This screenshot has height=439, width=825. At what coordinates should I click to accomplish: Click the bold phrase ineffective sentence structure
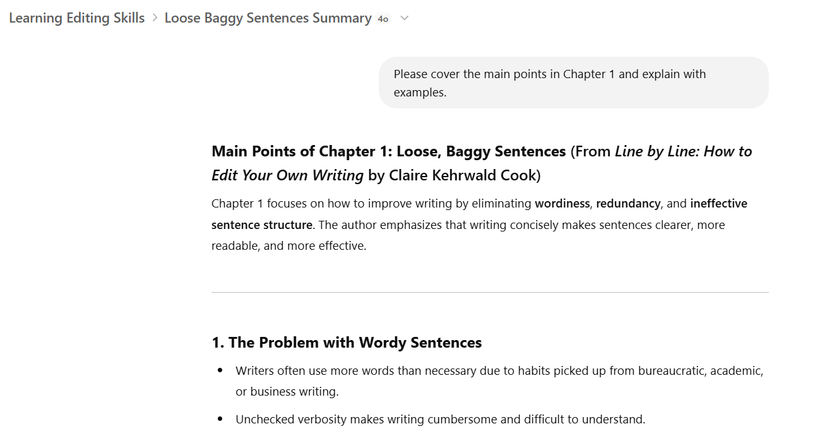(261, 224)
